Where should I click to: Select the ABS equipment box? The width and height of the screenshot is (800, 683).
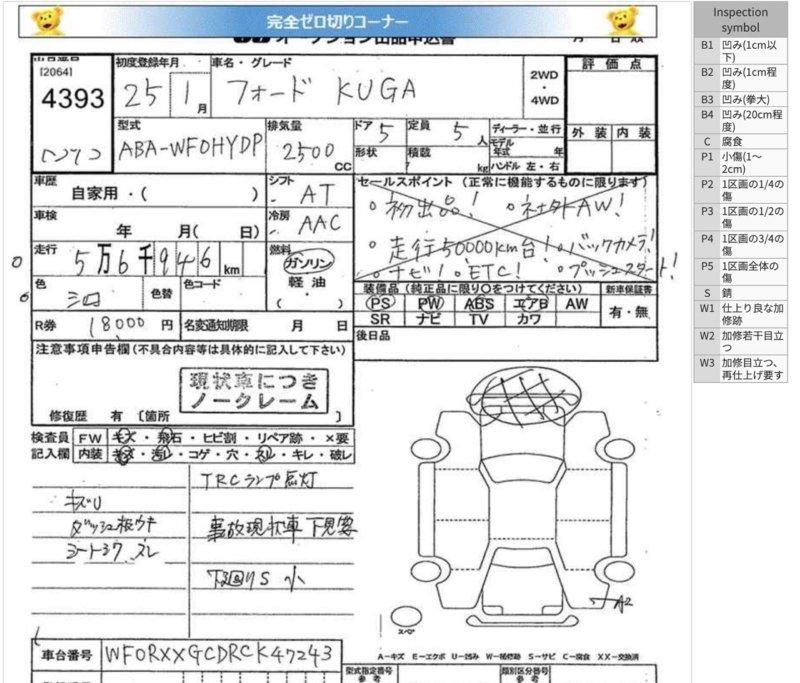pyautogui.click(x=479, y=303)
